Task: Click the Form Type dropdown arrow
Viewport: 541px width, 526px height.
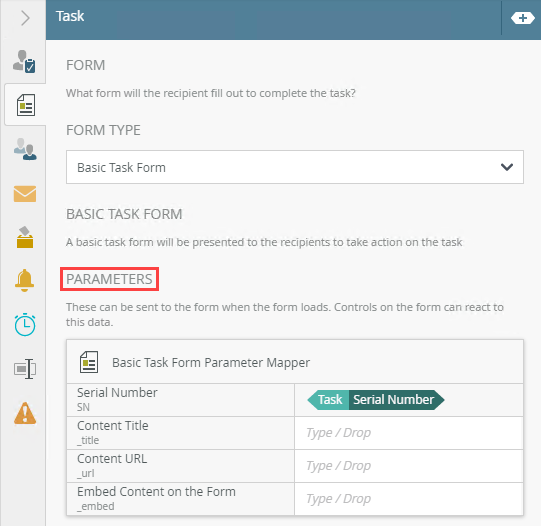Action: (507, 167)
